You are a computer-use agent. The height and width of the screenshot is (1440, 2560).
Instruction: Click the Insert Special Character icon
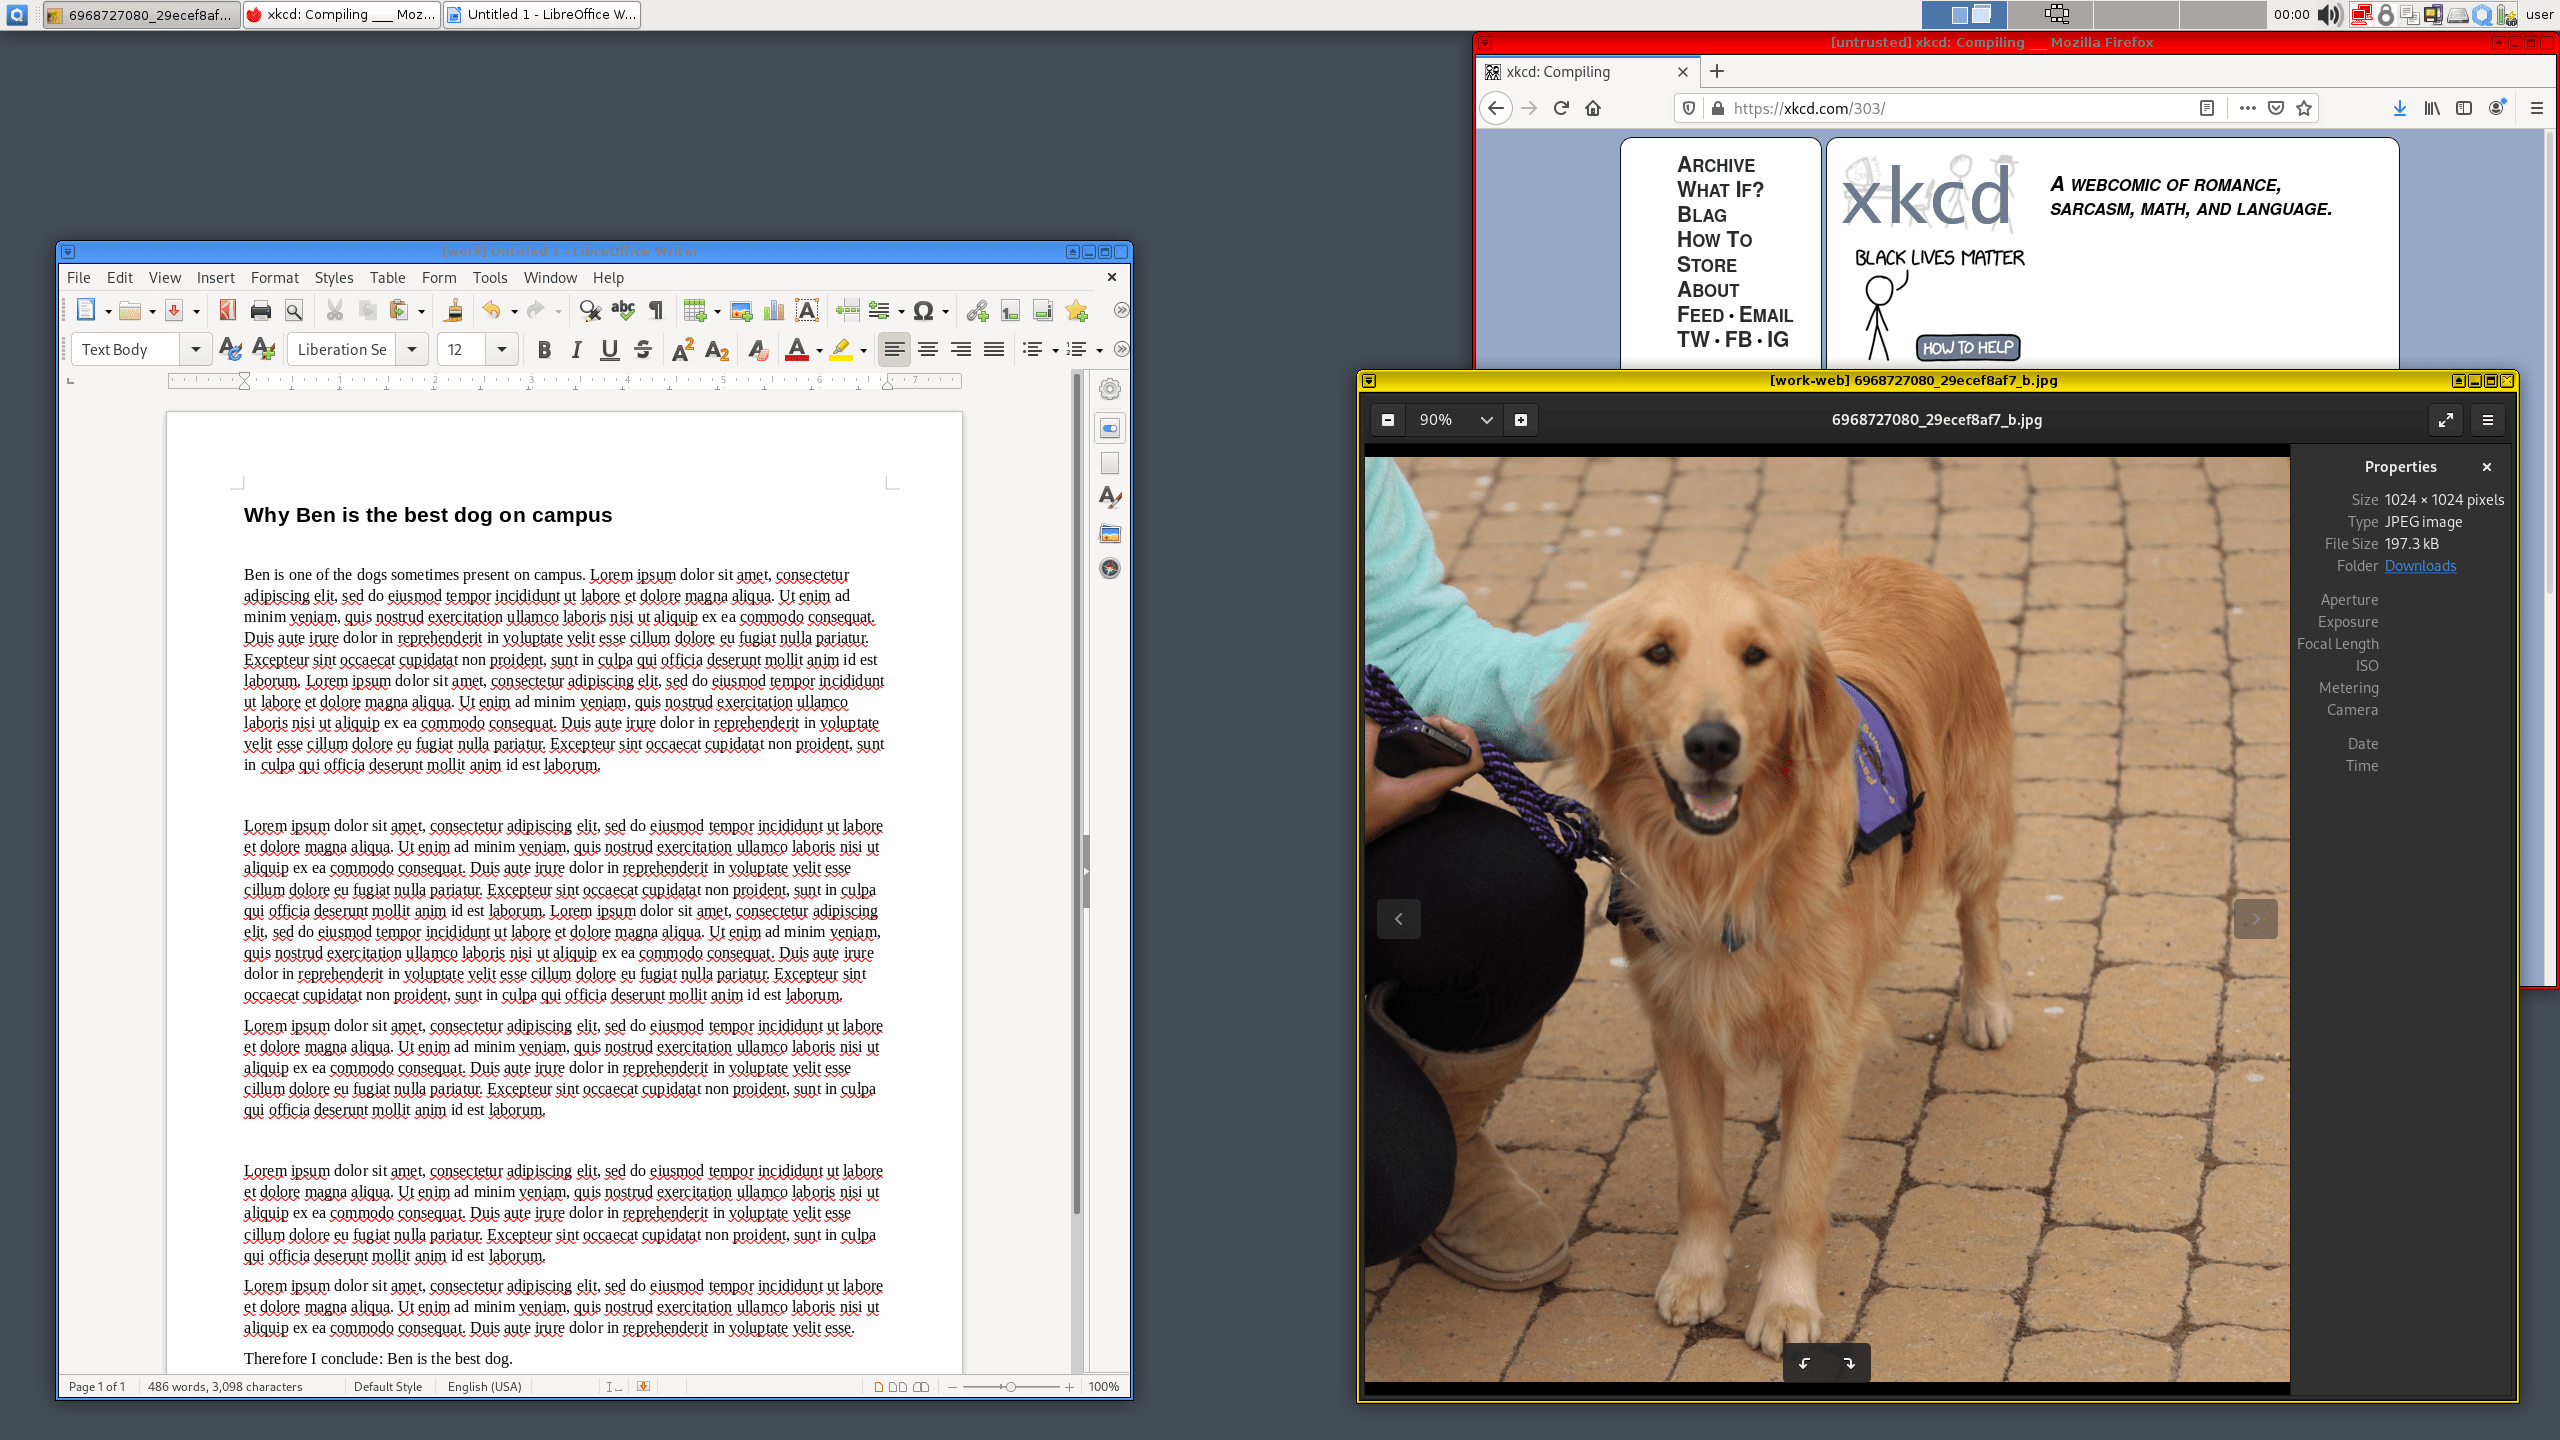[x=921, y=311]
